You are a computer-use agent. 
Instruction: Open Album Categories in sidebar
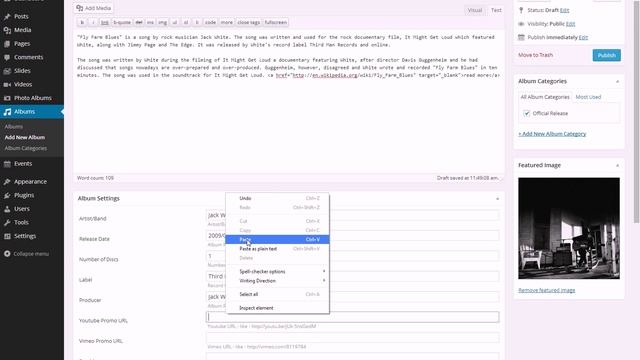[26, 149]
